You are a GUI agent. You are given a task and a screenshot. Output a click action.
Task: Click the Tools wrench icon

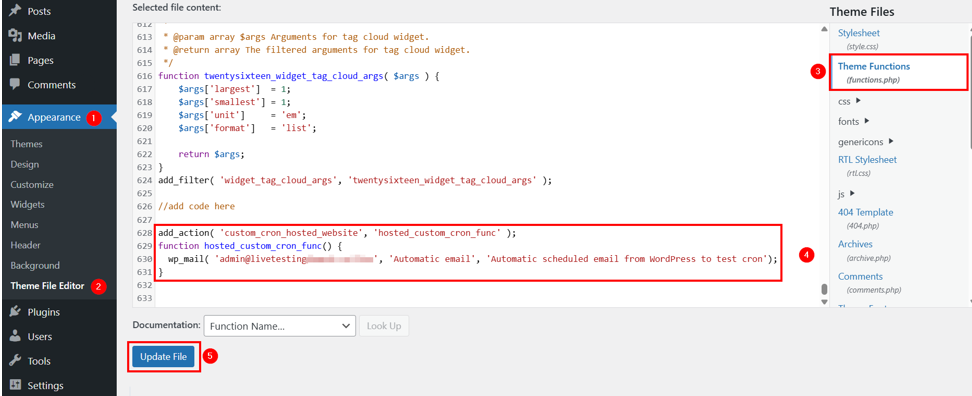coord(15,361)
